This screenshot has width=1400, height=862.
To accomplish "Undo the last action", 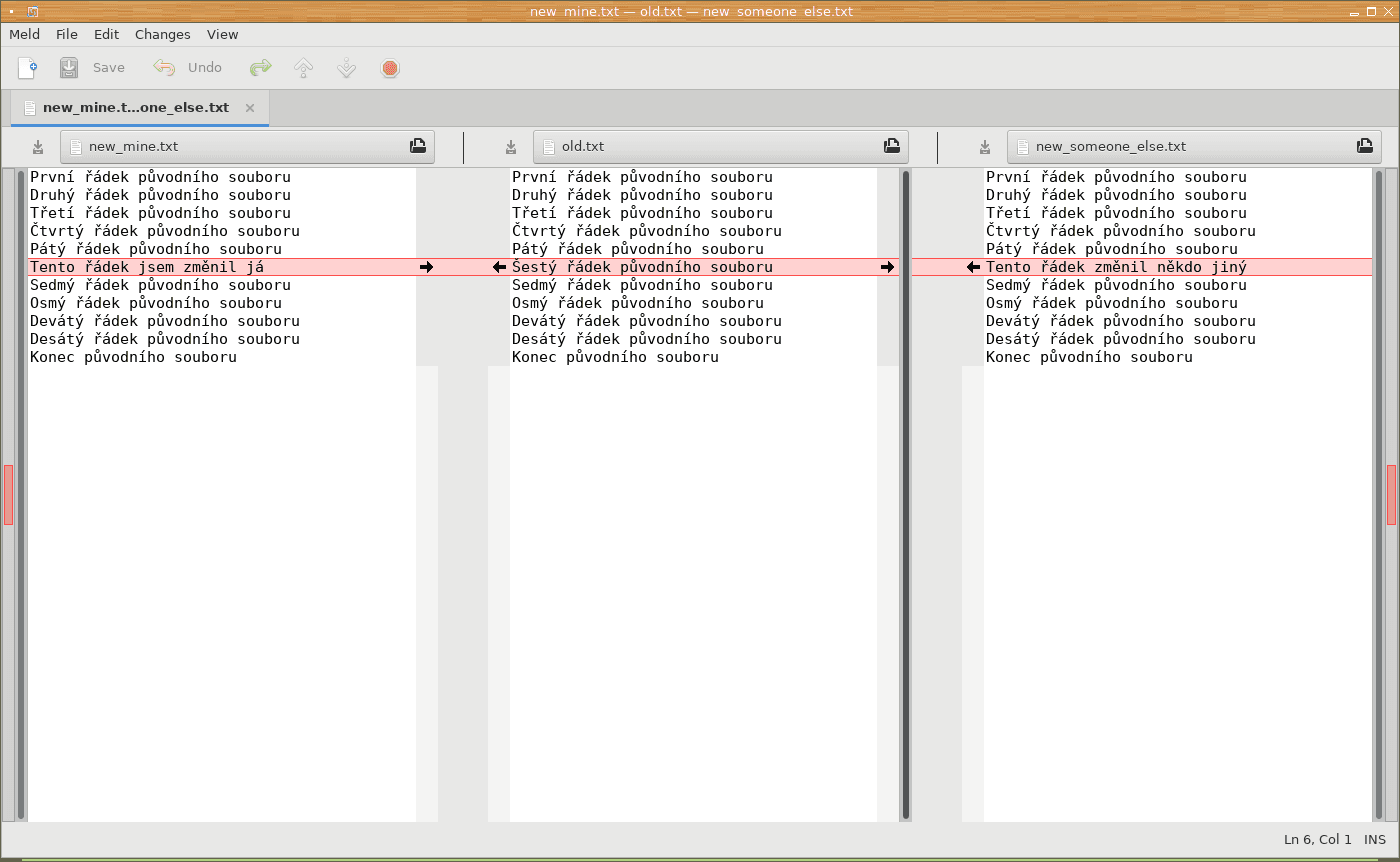I will [x=188, y=68].
